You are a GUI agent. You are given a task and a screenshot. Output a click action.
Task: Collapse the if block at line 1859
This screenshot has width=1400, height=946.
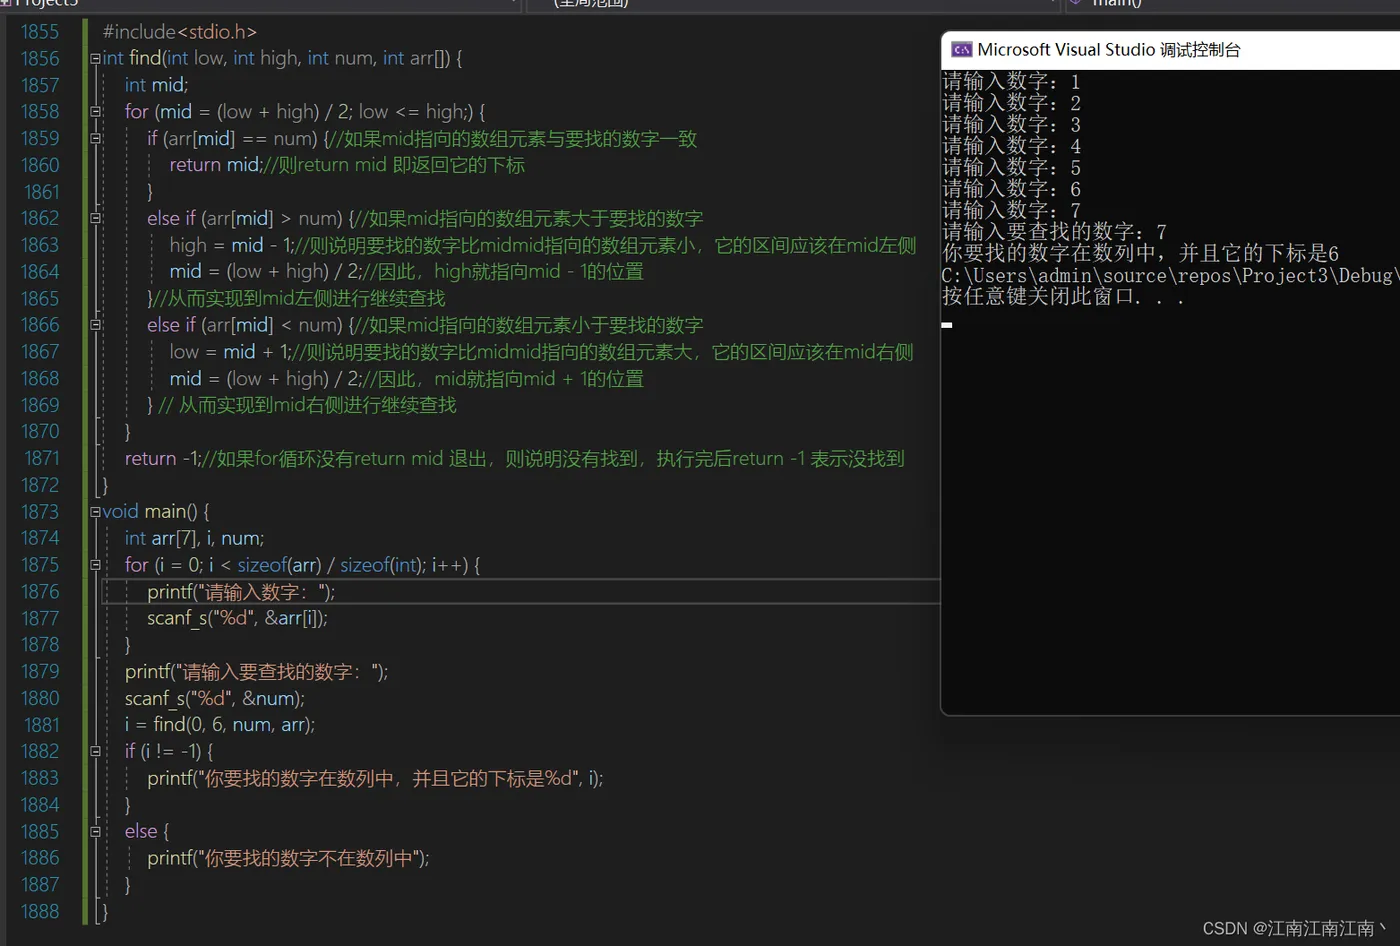(95, 139)
